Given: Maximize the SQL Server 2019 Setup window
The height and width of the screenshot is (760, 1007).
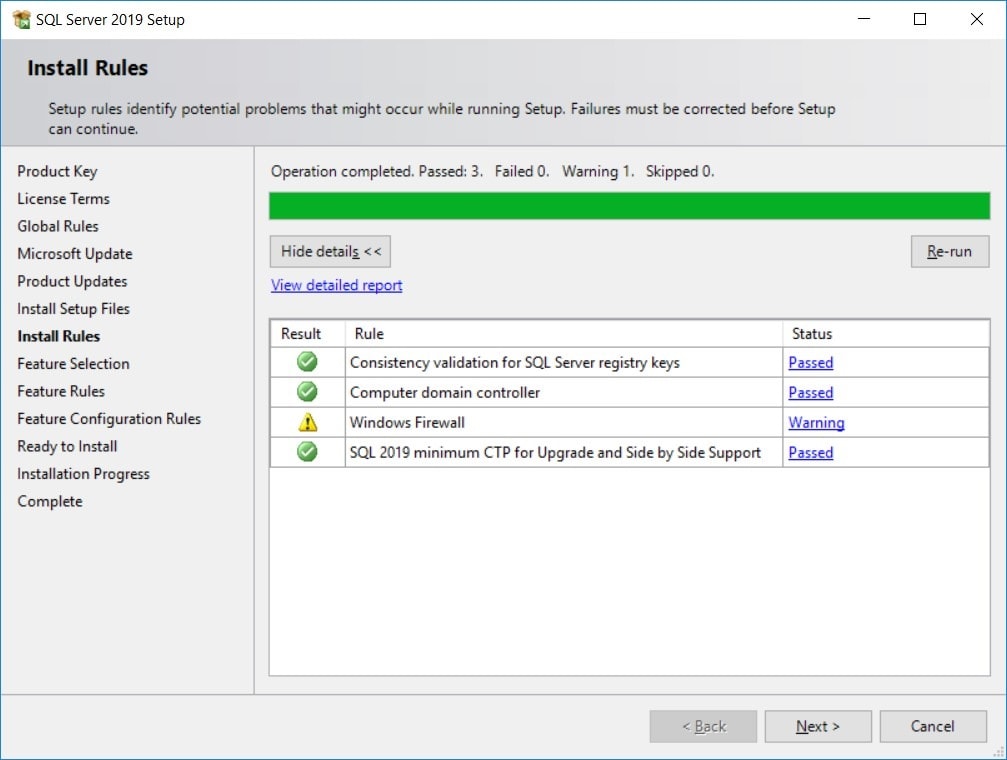Looking at the screenshot, I should [920, 19].
